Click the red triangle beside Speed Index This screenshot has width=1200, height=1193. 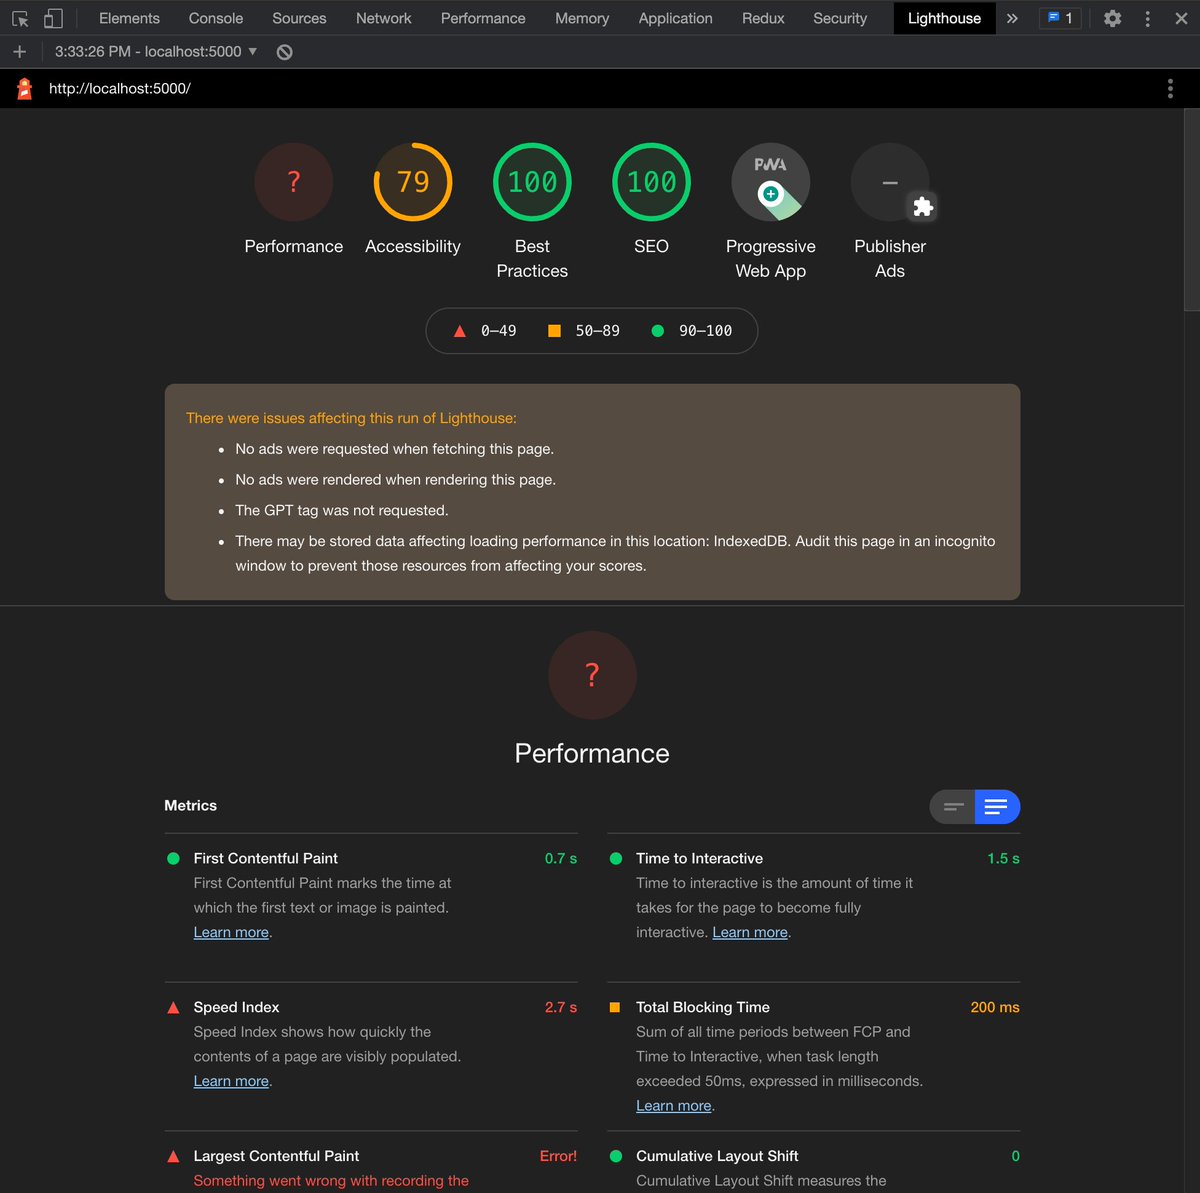point(173,1007)
